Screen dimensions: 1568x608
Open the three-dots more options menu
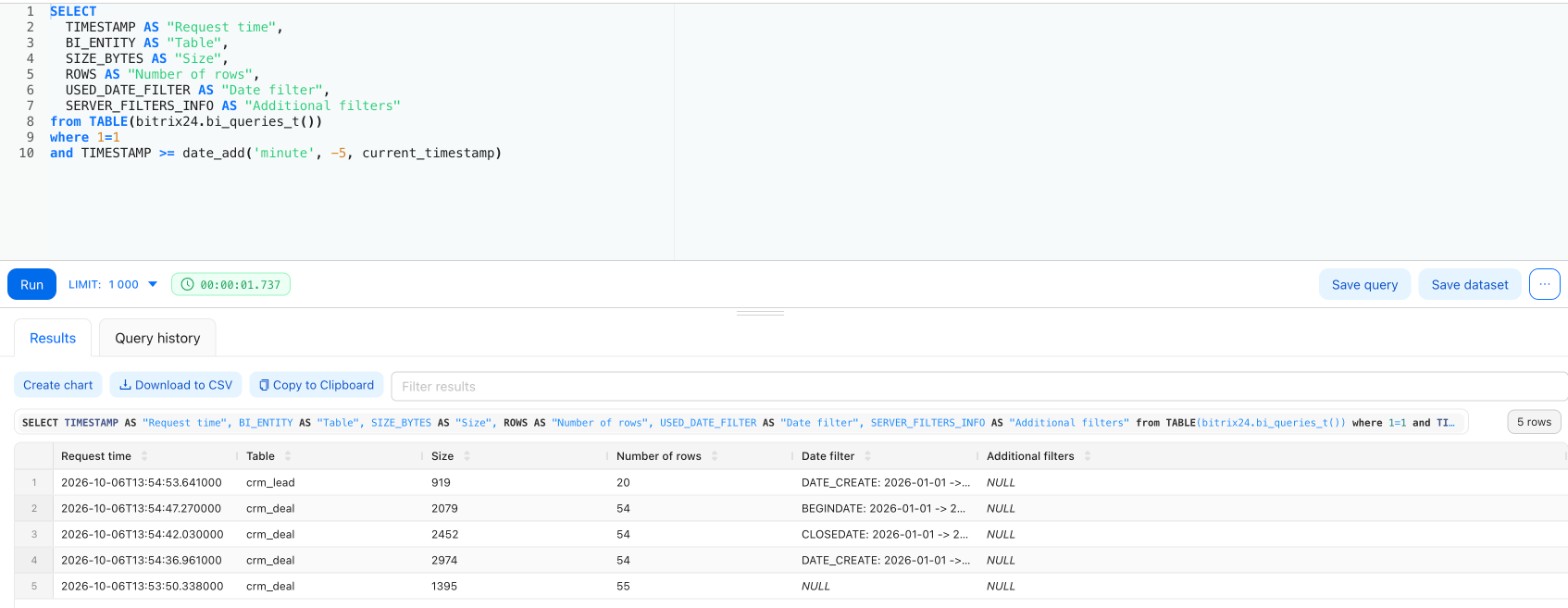click(x=1544, y=284)
